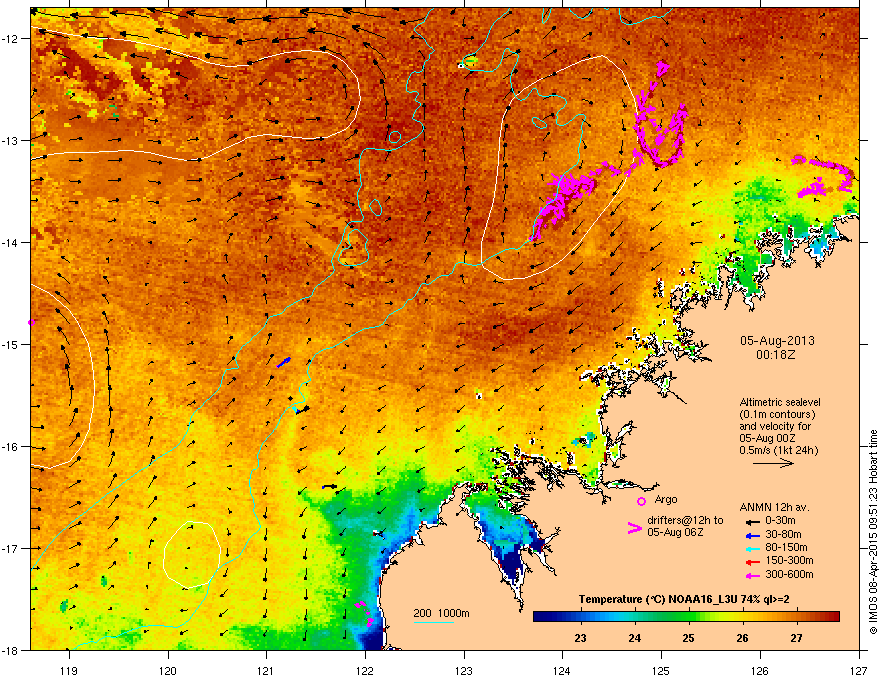The width and height of the screenshot is (880, 680).
Task: Click longitude axis label 125
Action: click(661, 670)
